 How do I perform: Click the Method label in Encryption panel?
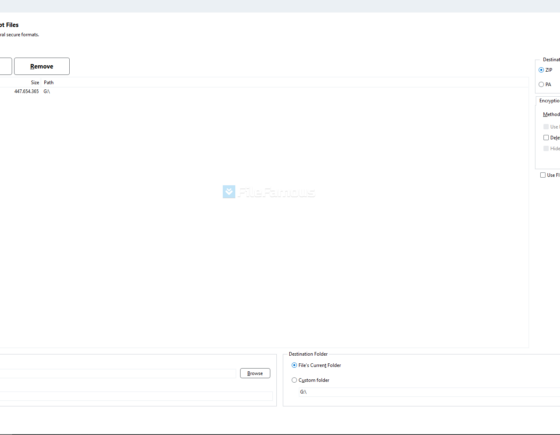click(x=551, y=114)
